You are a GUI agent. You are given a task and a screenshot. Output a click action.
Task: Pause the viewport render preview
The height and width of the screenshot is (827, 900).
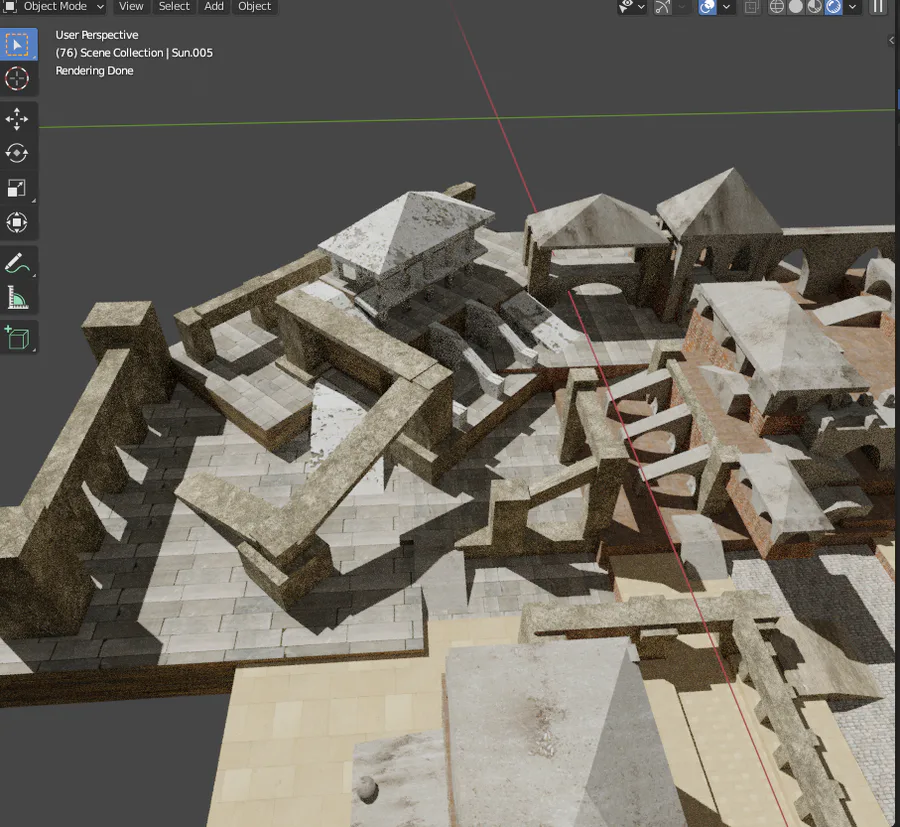point(878,7)
